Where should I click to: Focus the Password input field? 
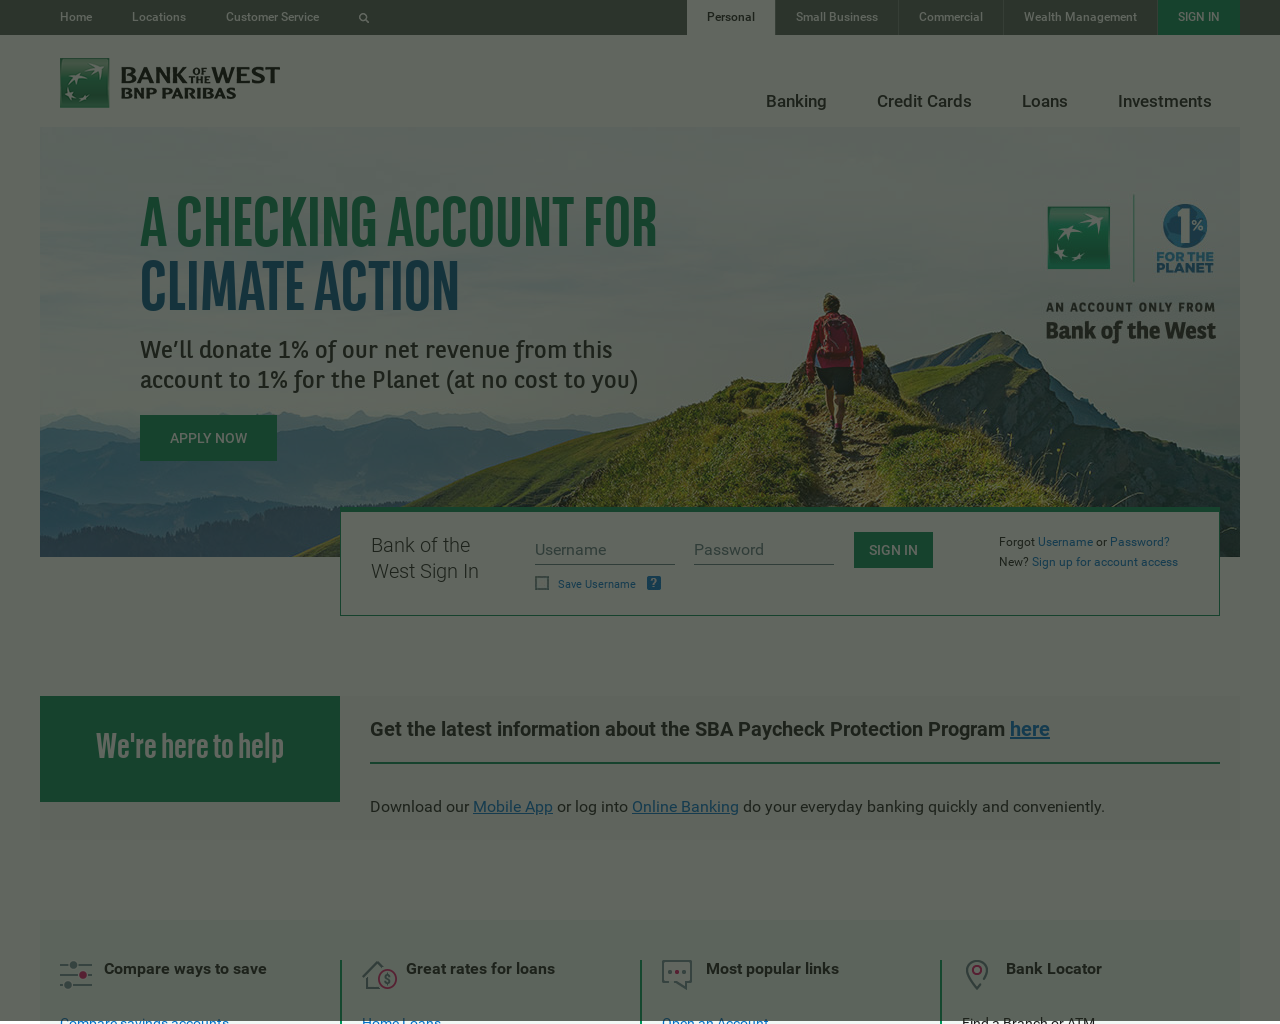pos(764,550)
